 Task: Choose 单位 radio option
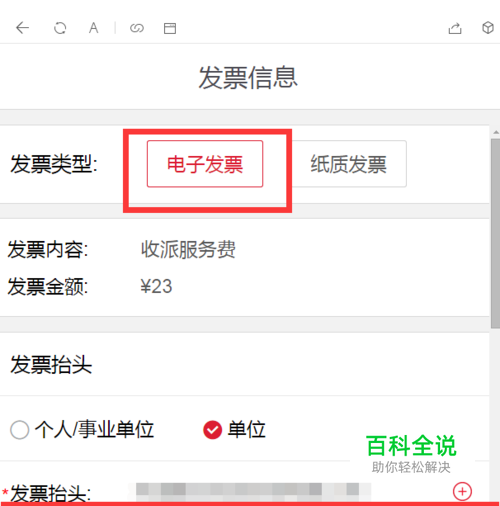pyautogui.click(x=212, y=430)
